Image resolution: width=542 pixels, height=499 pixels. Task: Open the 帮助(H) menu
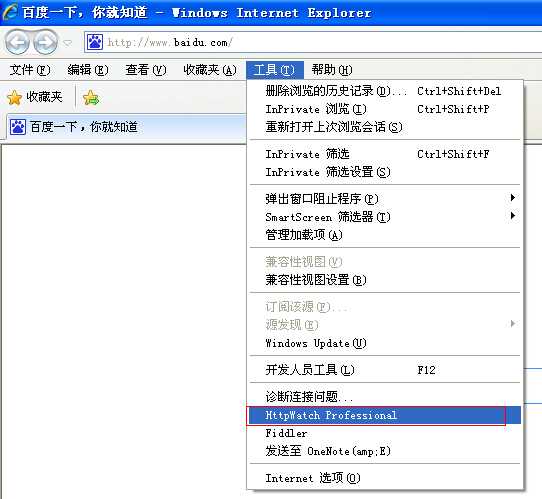click(332, 70)
